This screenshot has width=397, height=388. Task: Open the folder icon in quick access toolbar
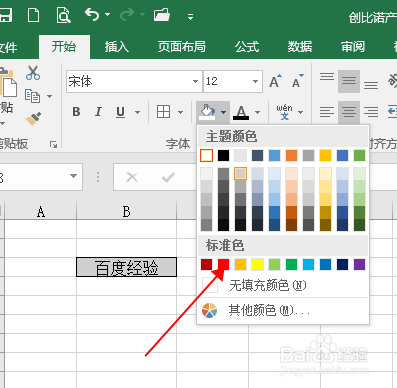coord(162,15)
